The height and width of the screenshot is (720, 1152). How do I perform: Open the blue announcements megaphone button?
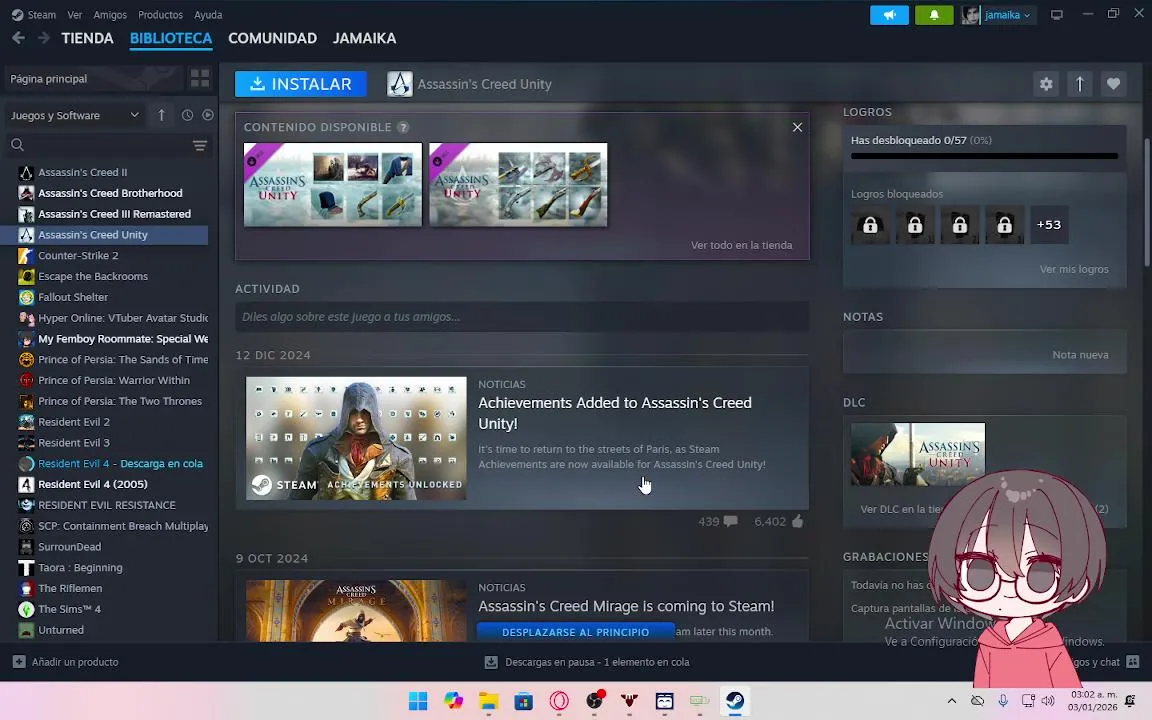click(x=889, y=15)
